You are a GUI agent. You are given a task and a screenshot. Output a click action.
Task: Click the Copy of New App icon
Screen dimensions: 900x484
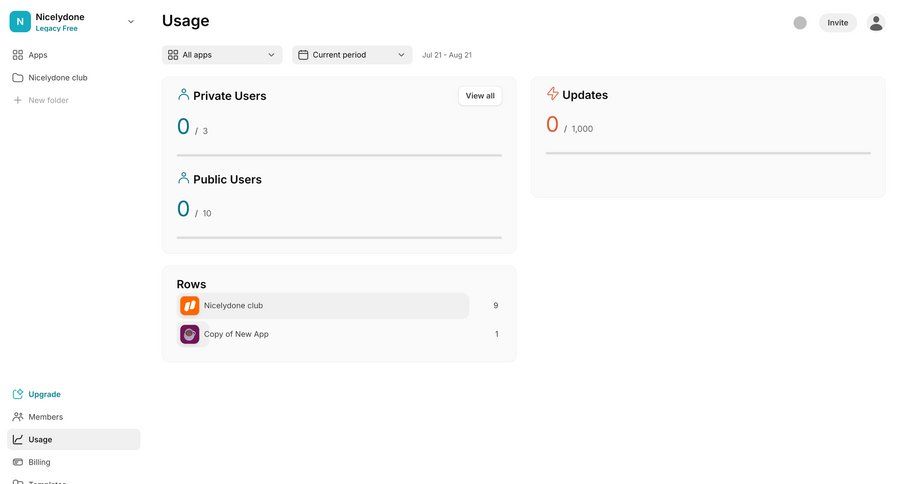click(x=189, y=334)
